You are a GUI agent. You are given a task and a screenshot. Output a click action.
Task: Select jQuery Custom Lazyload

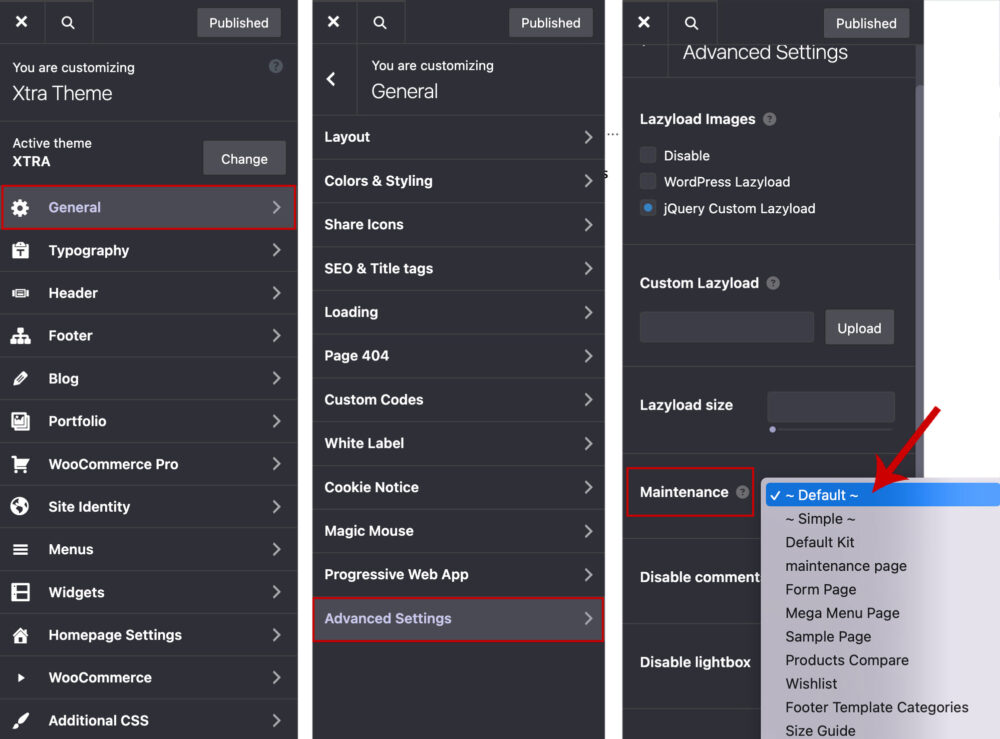point(647,208)
